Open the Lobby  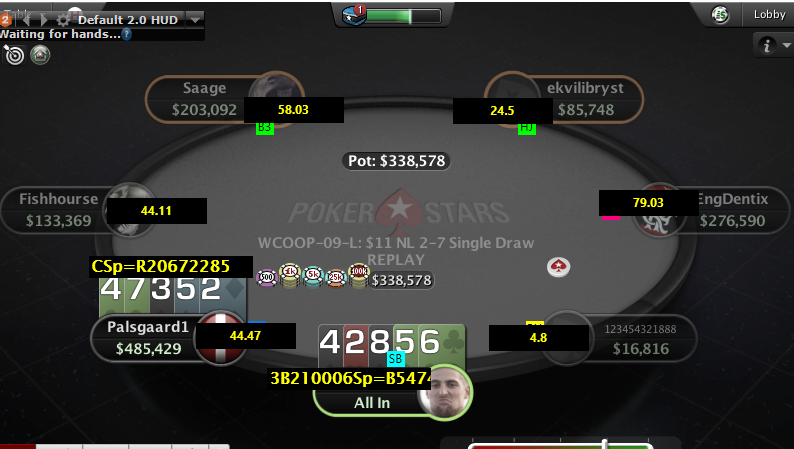769,14
